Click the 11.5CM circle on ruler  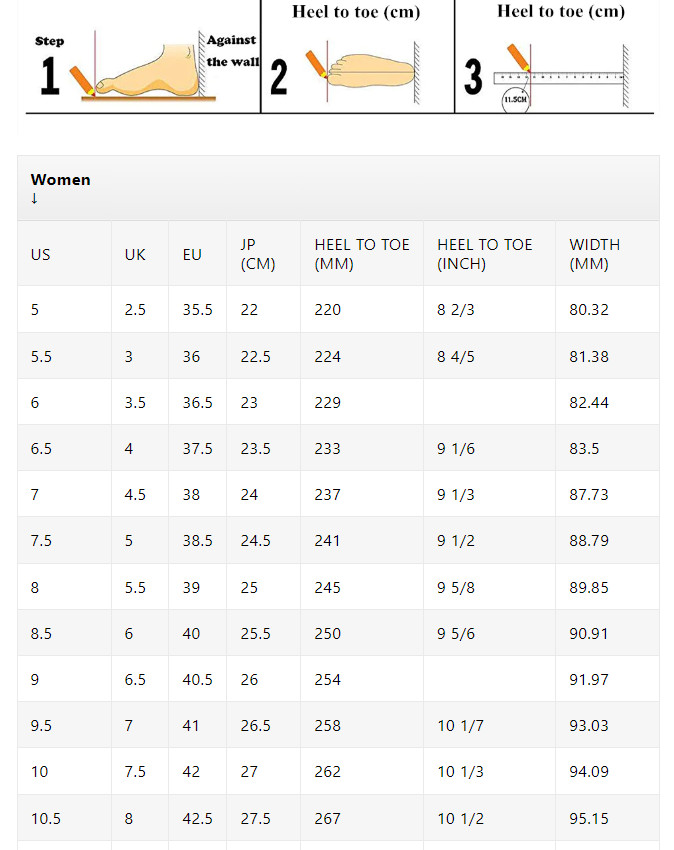pyautogui.click(x=515, y=100)
